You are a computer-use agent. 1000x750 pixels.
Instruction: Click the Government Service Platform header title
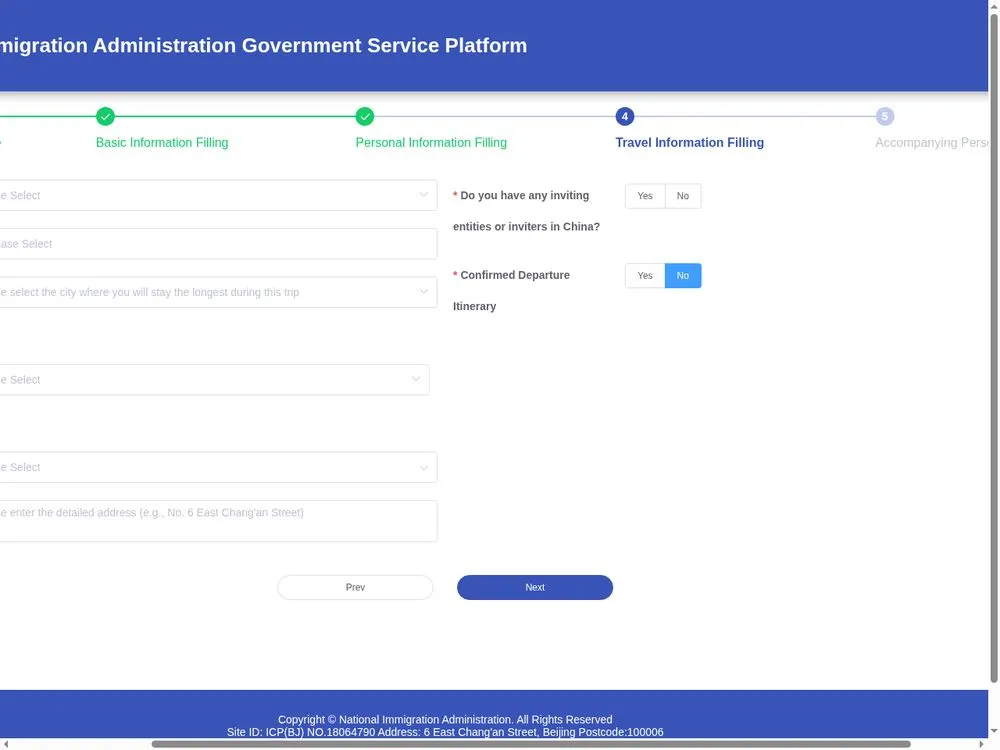(263, 45)
